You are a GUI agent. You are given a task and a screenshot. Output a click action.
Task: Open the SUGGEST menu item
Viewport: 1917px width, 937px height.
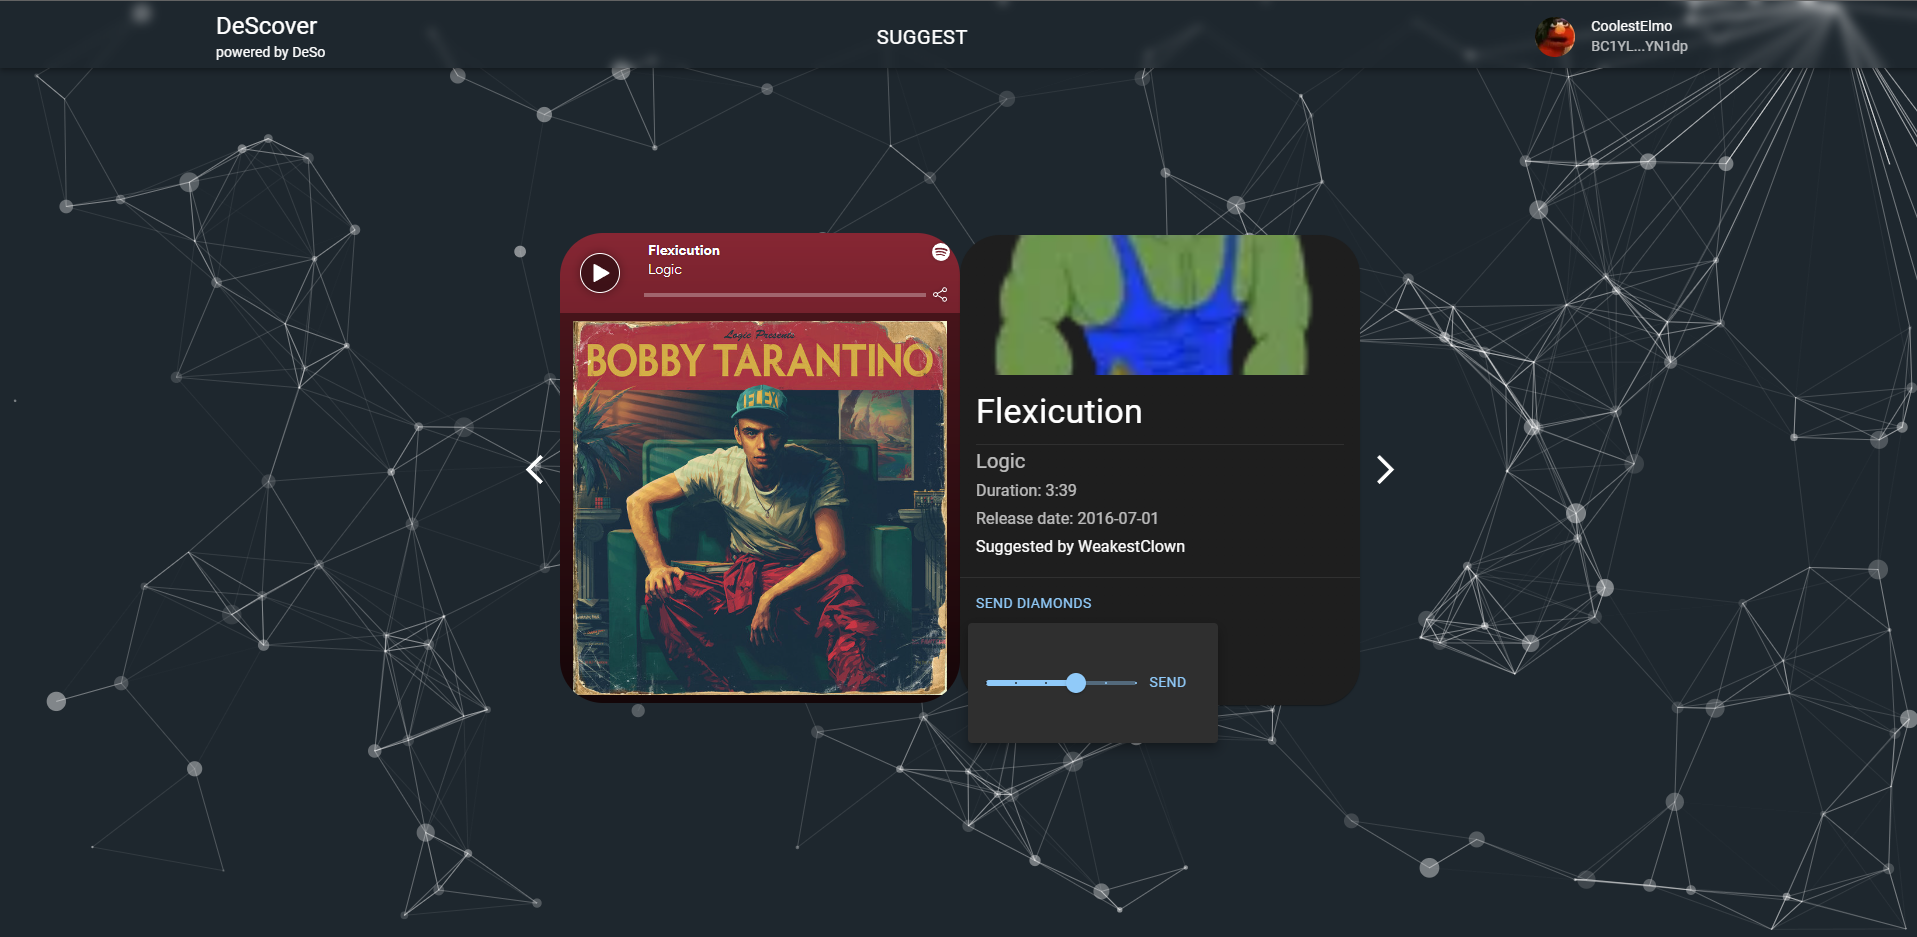(921, 37)
